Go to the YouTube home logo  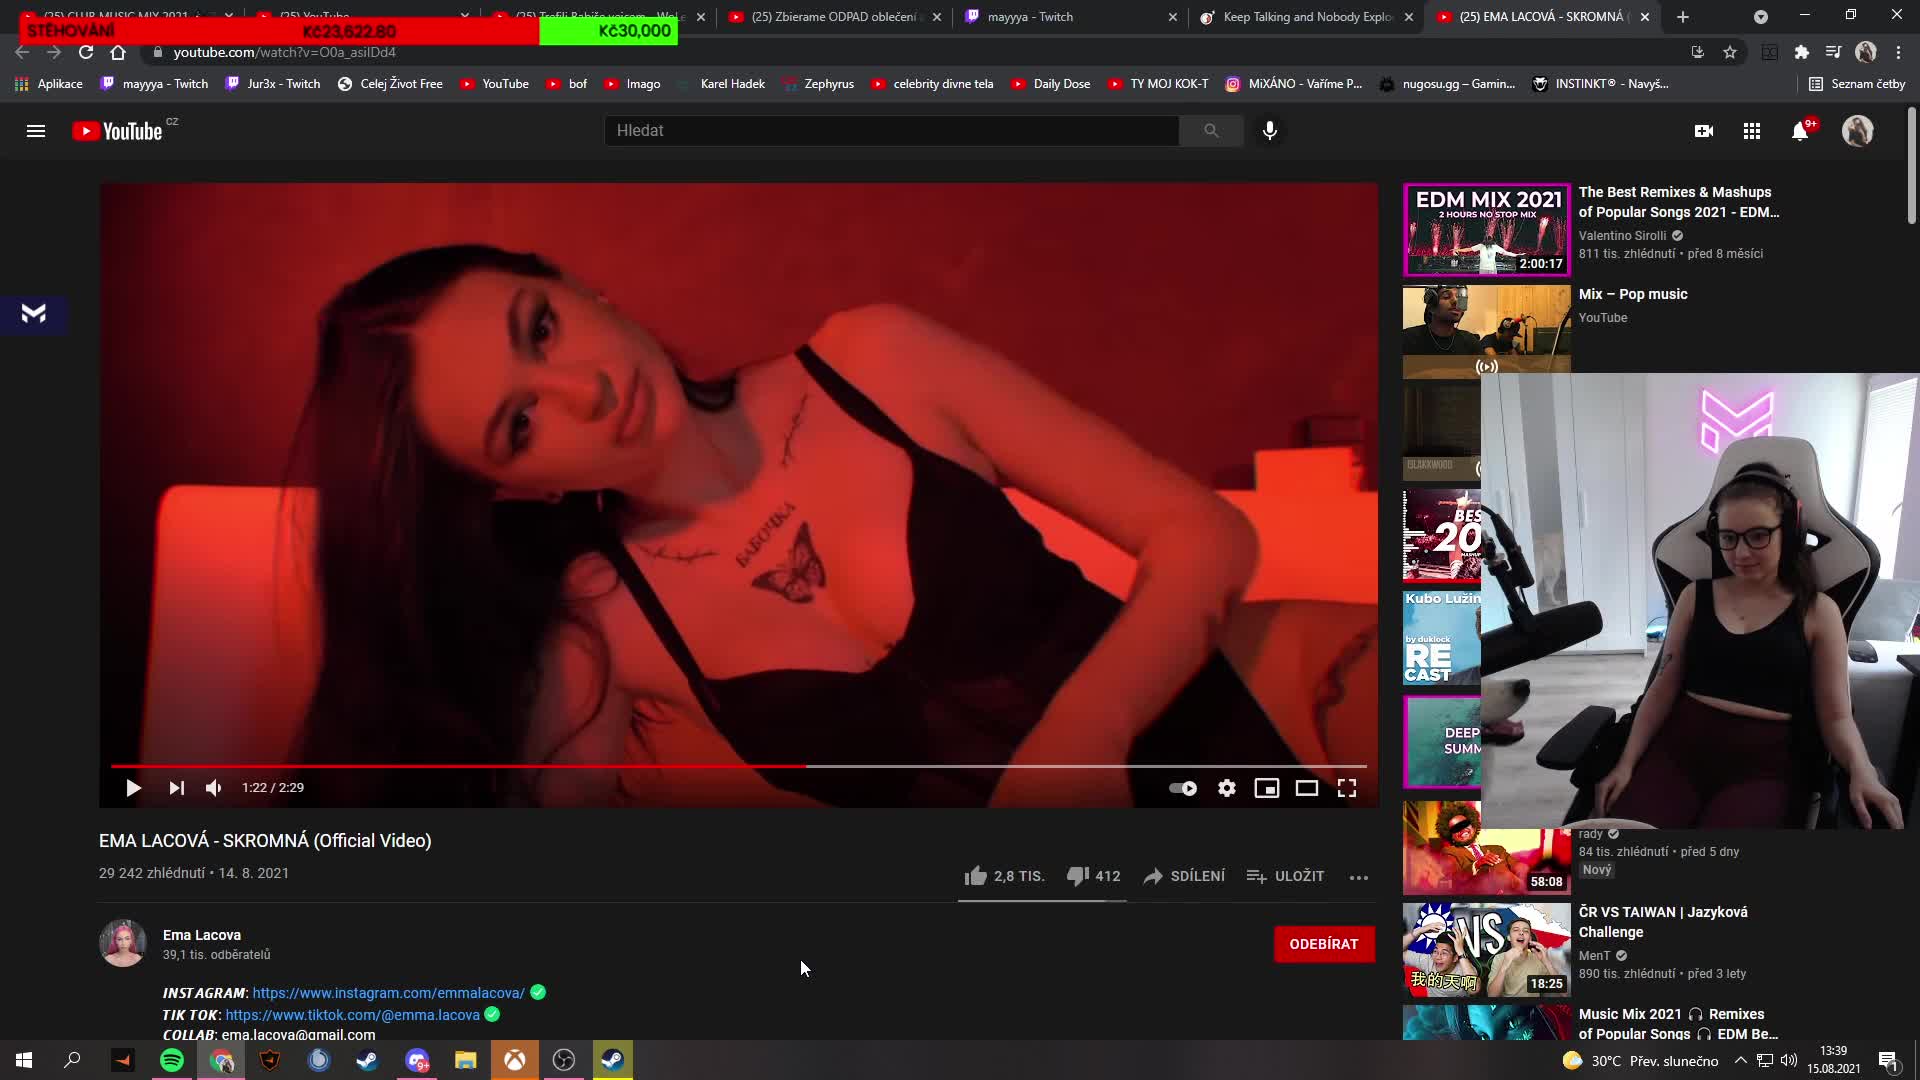point(117,131)
